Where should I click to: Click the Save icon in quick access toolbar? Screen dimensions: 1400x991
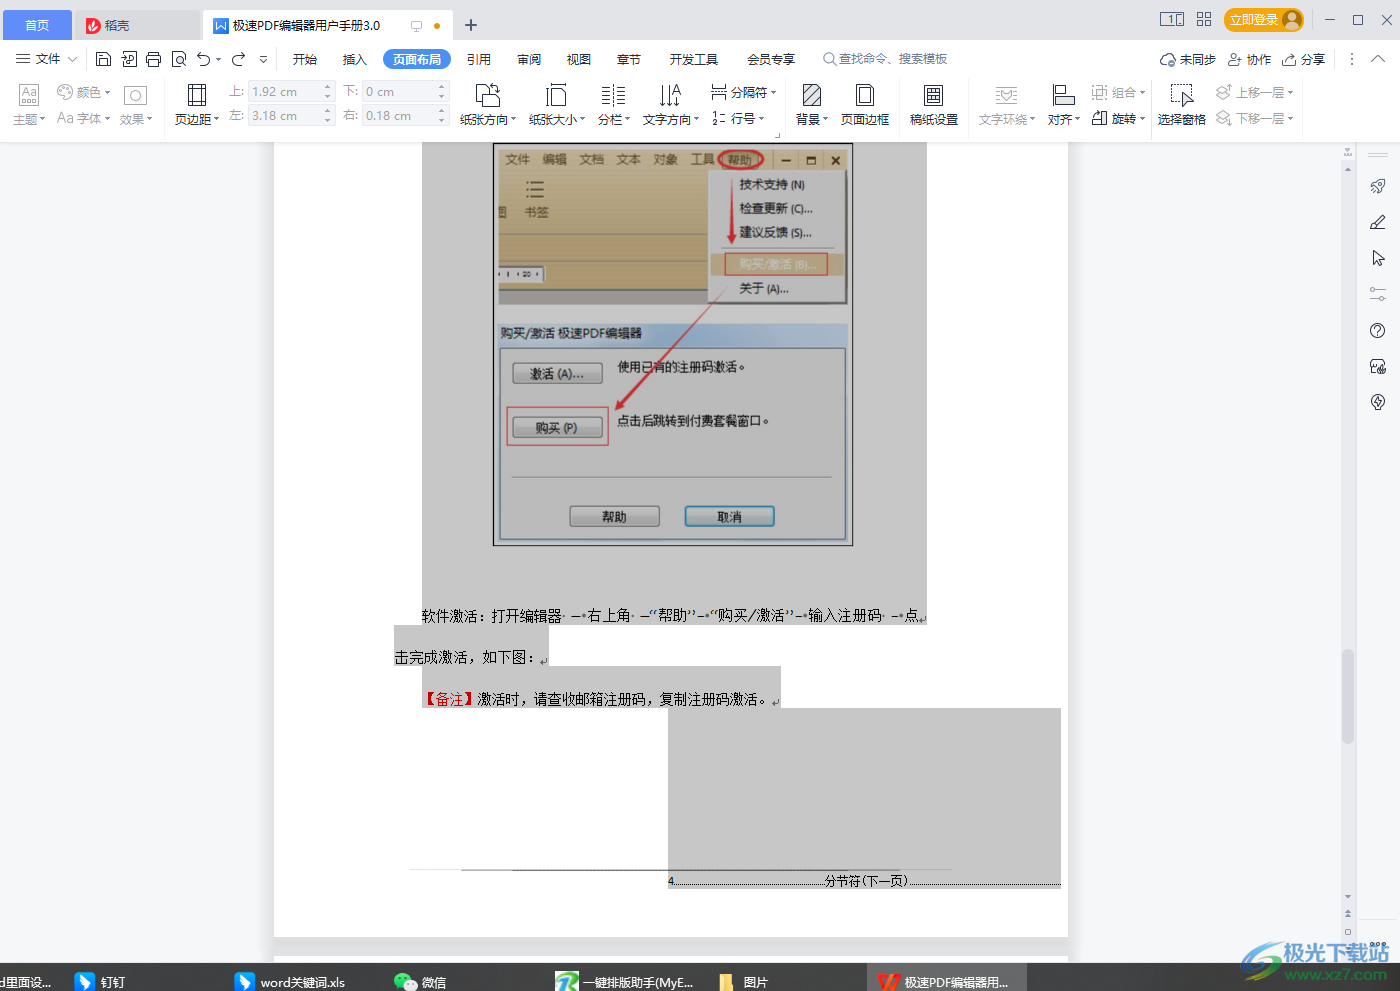103,59
